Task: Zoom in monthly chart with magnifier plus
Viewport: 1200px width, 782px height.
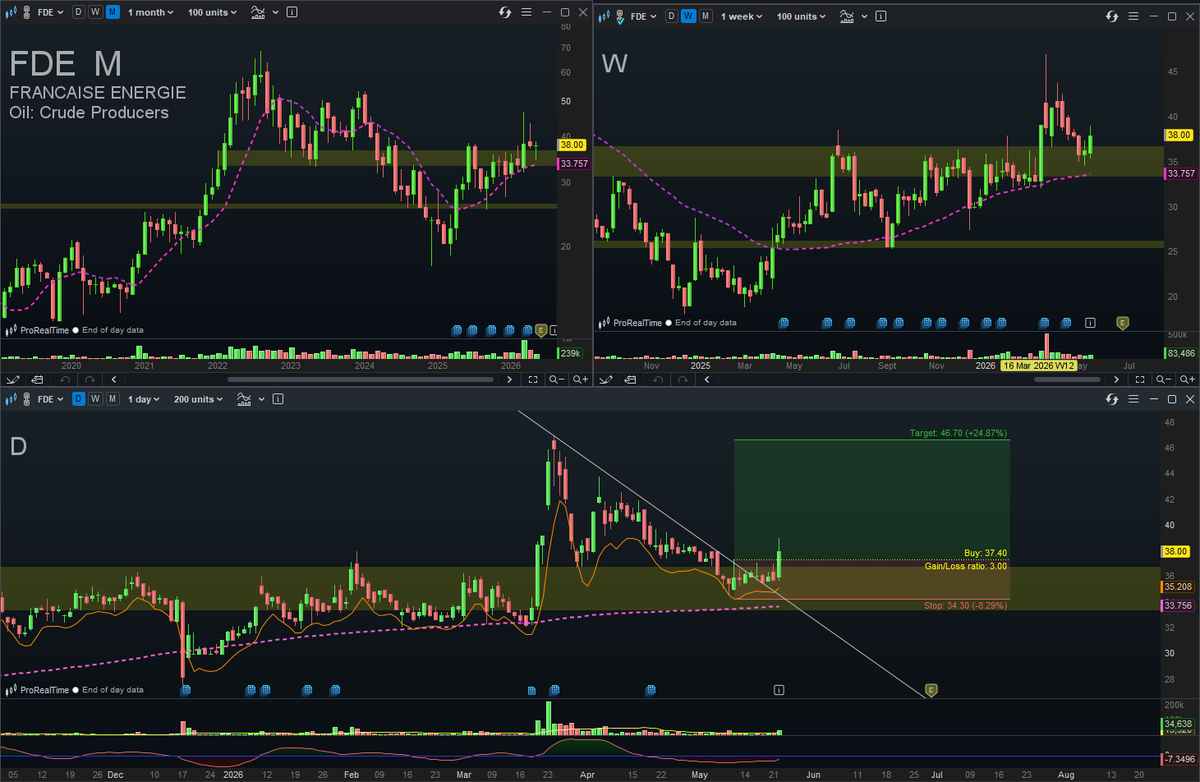Action: (x=579, y=379)
